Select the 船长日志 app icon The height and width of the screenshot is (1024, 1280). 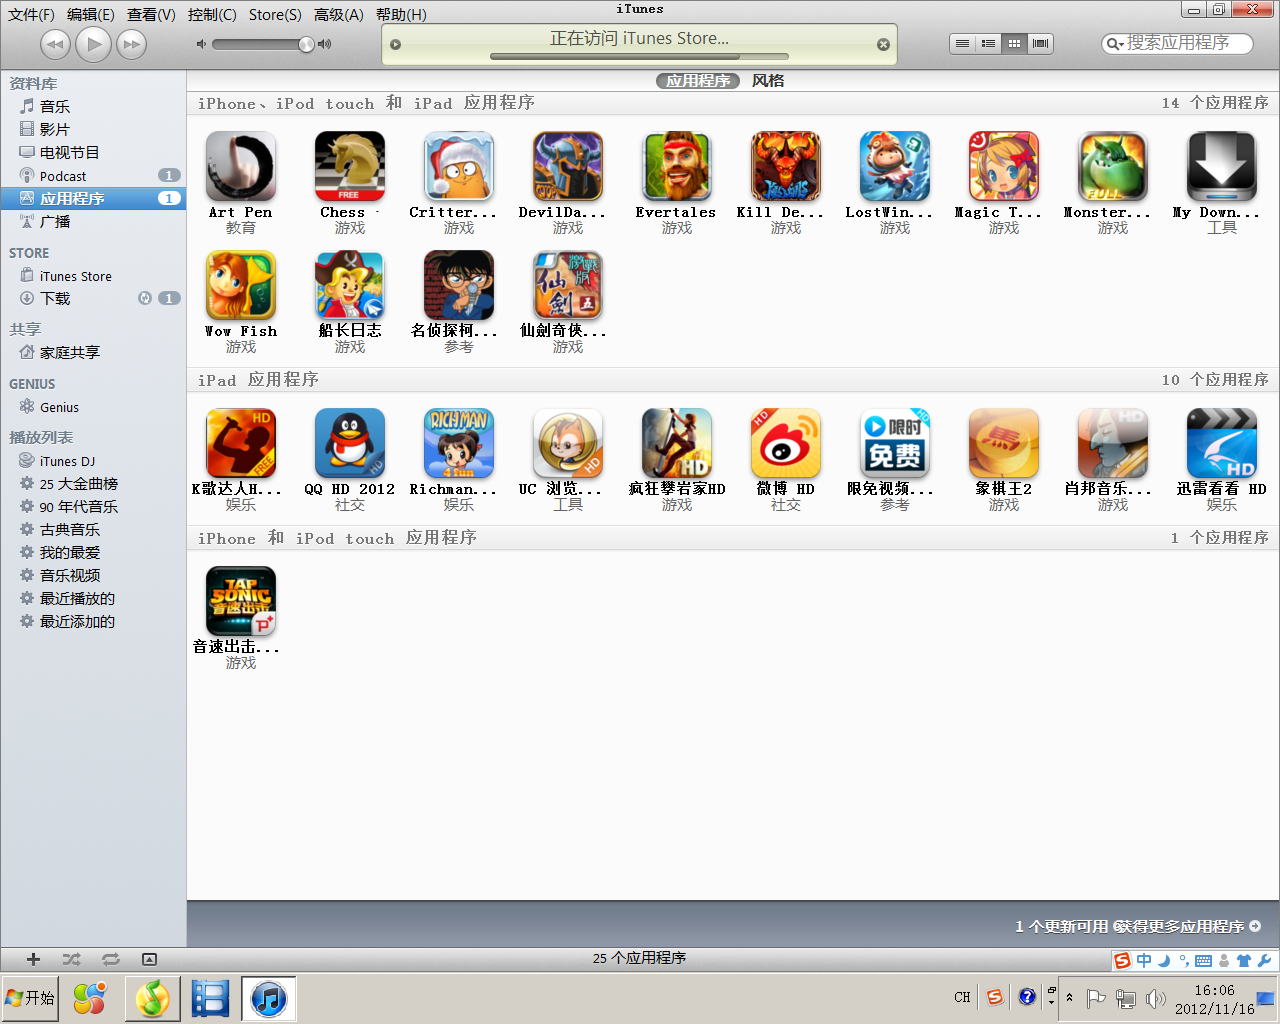tap(350, 285)
